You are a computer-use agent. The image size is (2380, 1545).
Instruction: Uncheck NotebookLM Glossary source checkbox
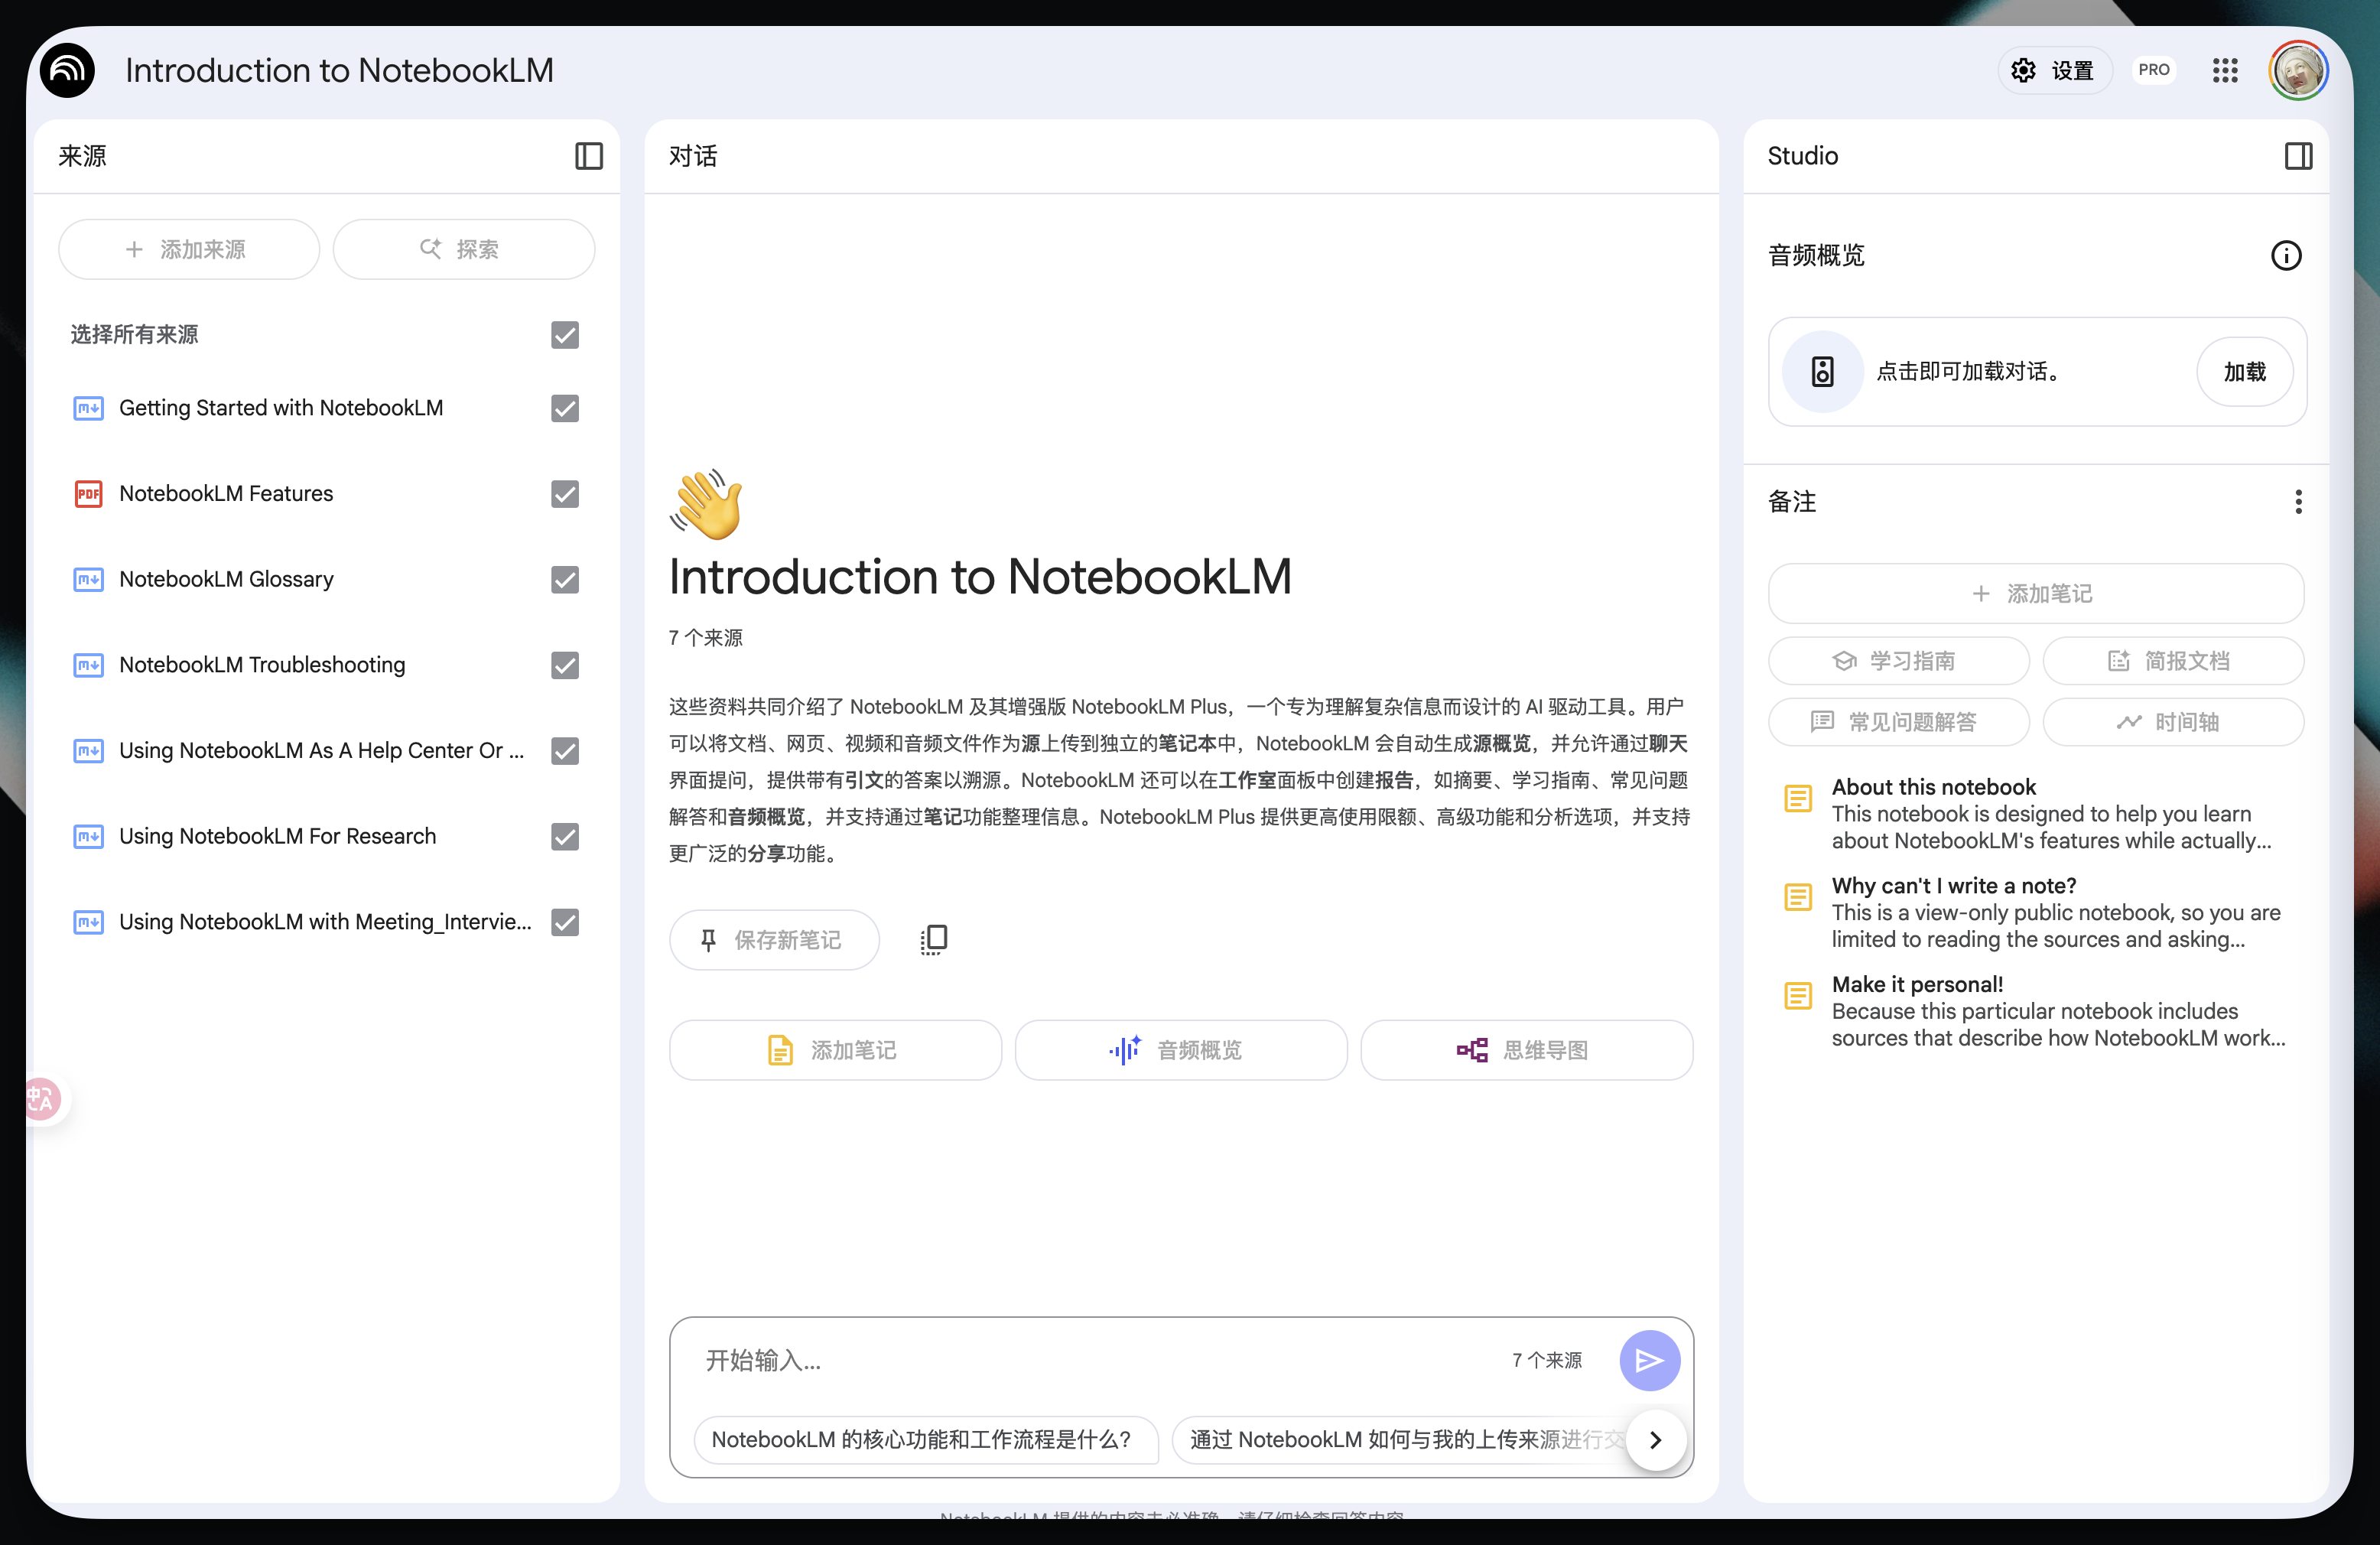point(565,580)
